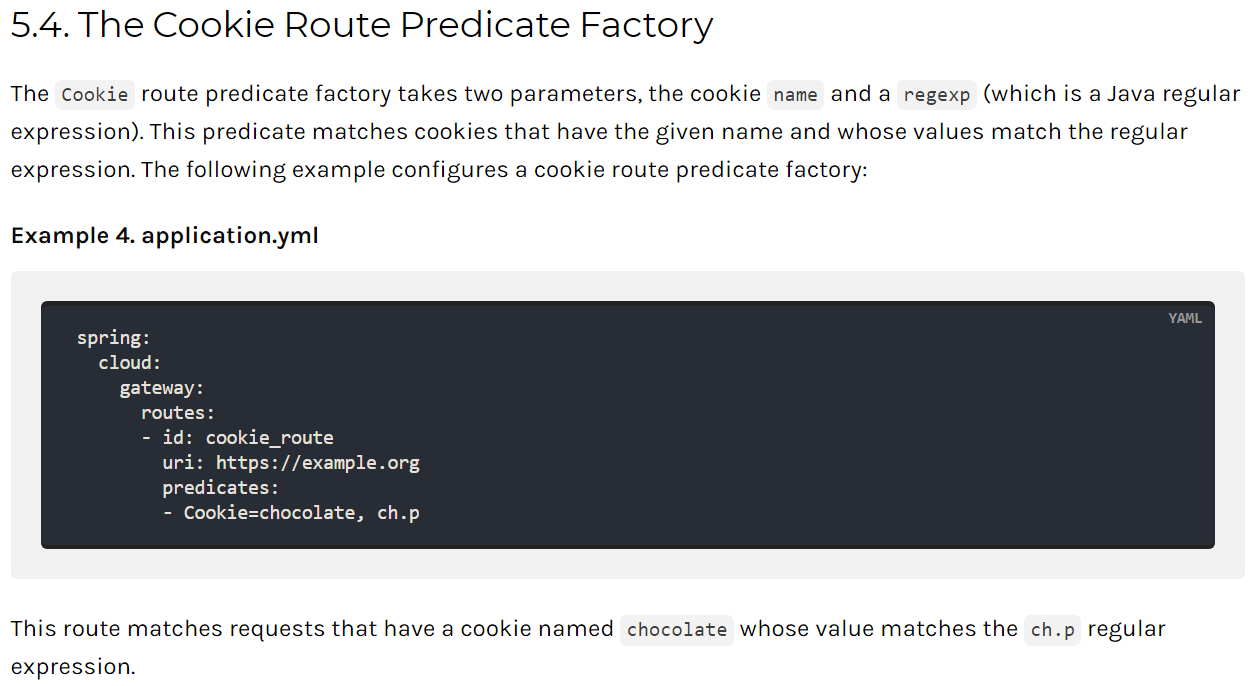Click the 'Example 4. application.yml' caption
The width and height of the screenshot is (1249, 686).
click(165, 236)
